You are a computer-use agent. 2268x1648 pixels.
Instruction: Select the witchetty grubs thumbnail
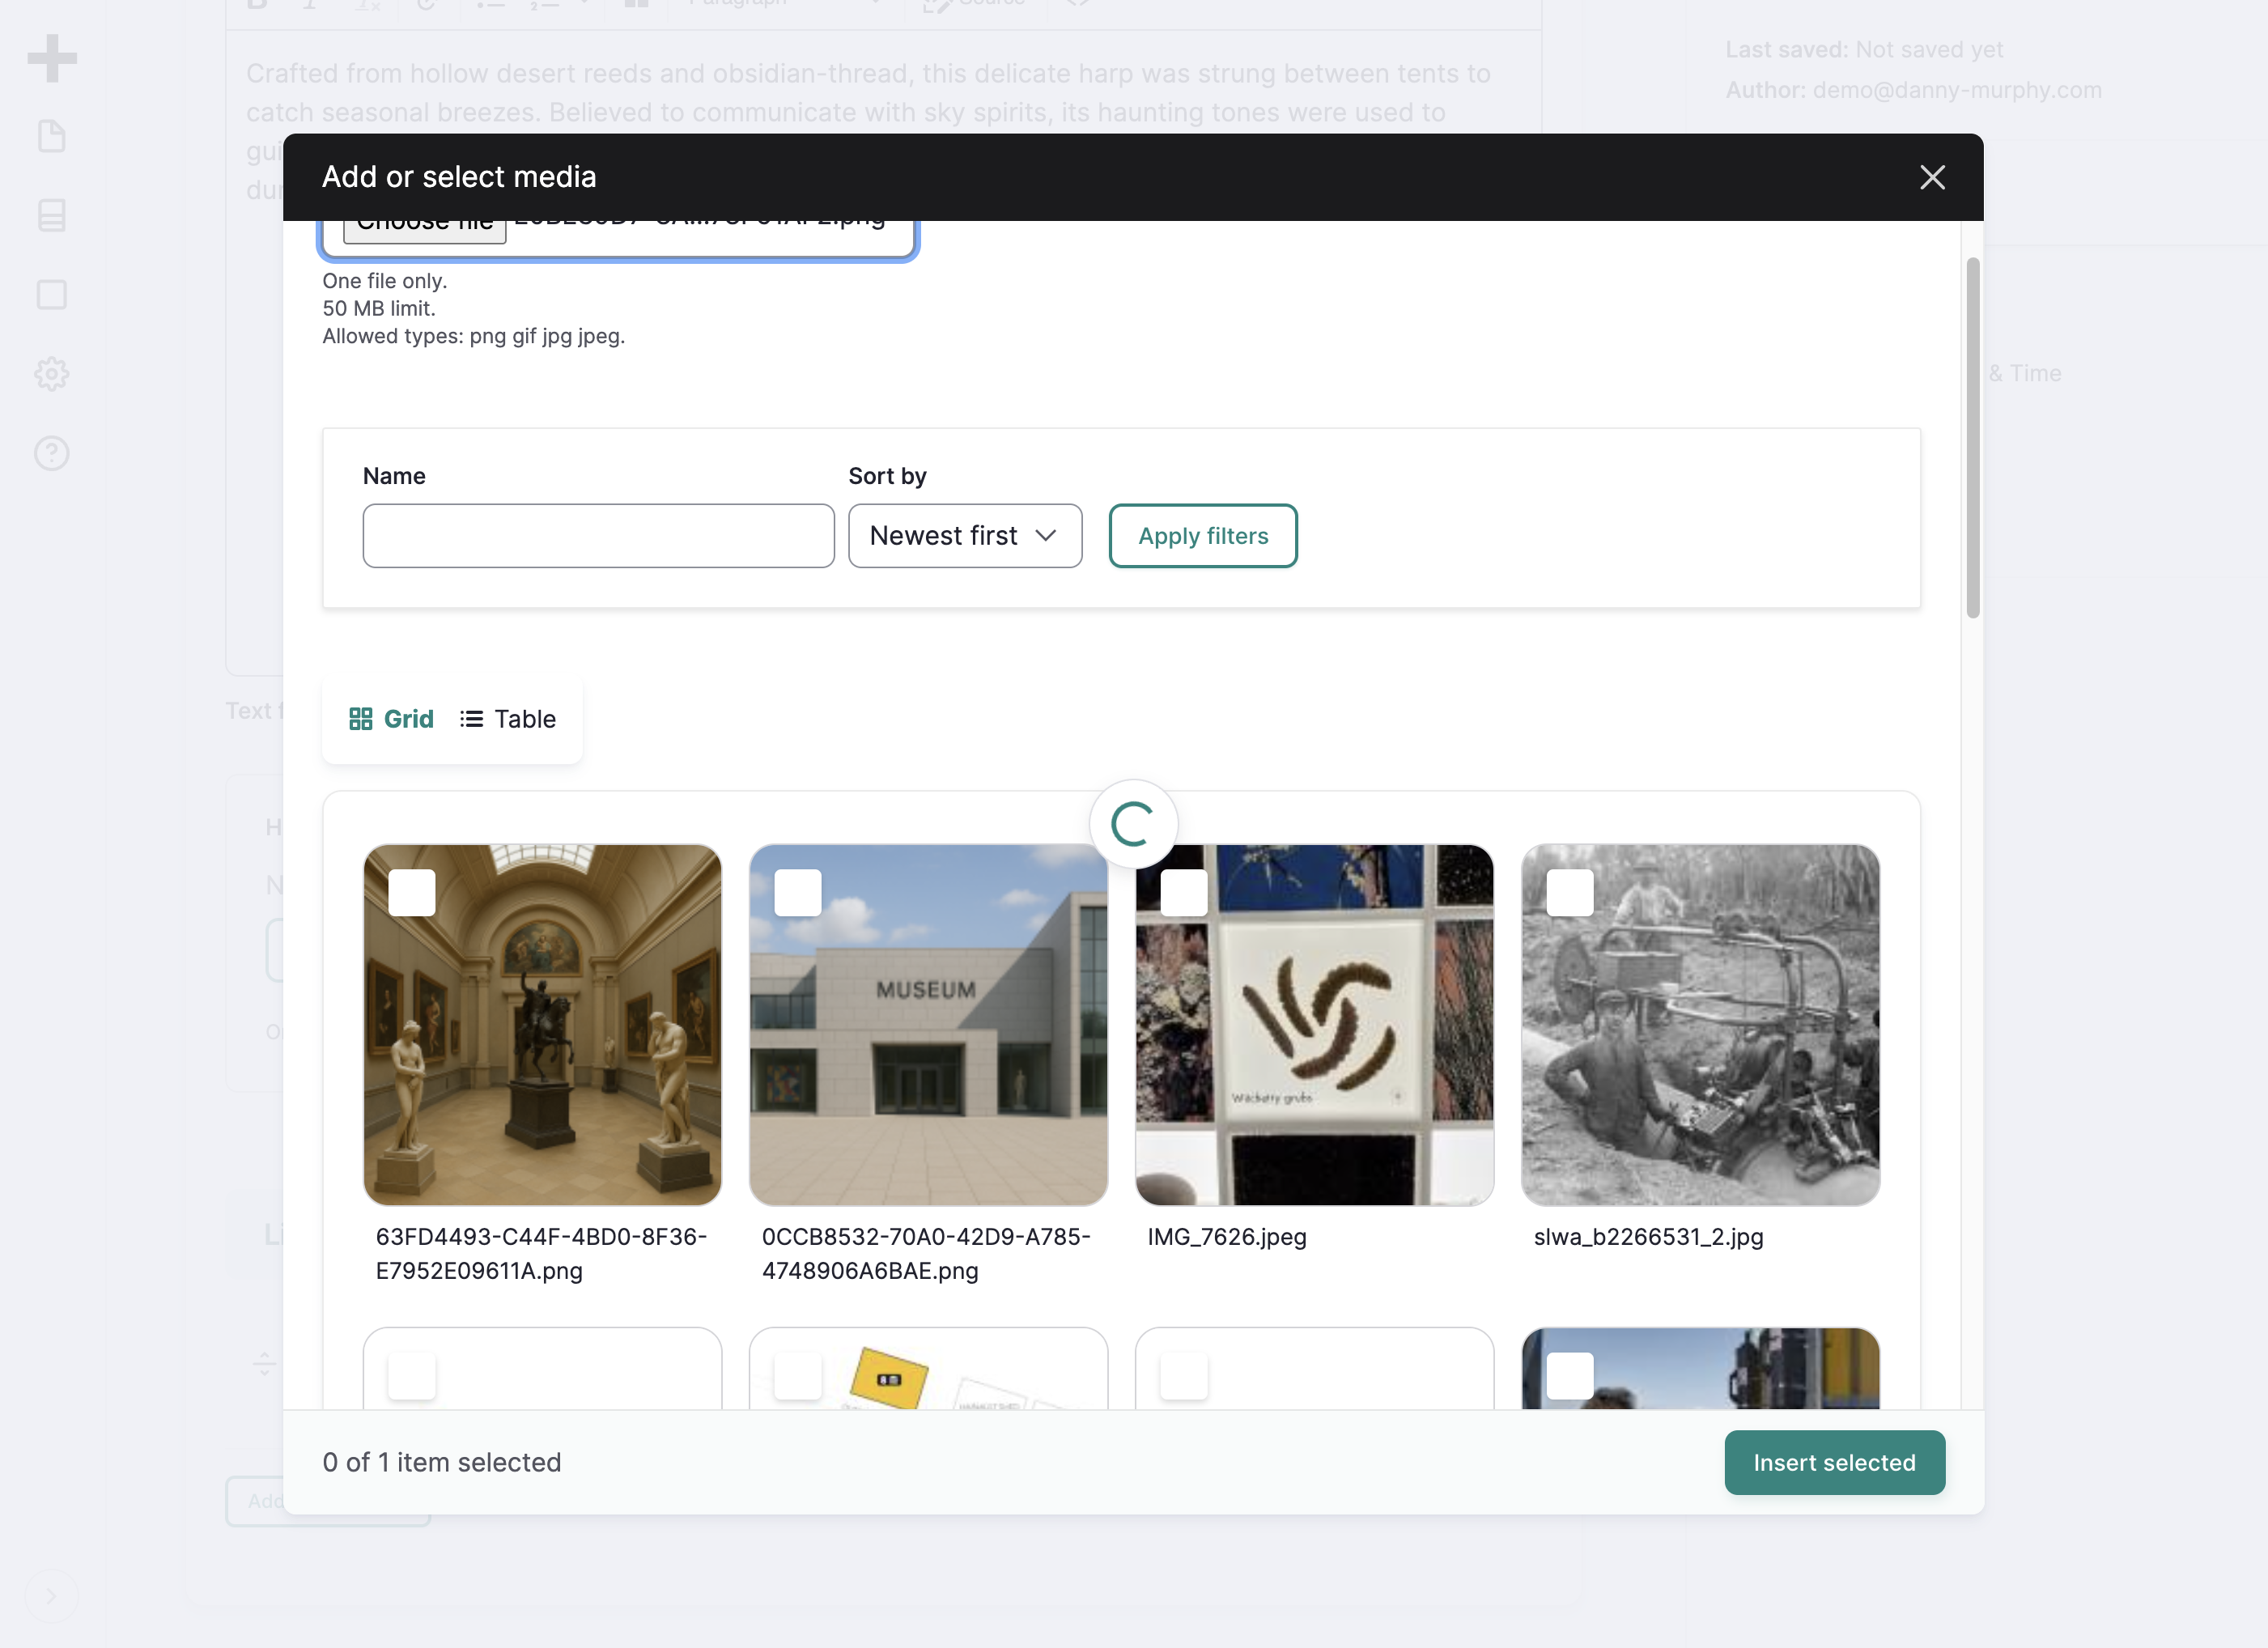(x=1314, y=1025)
